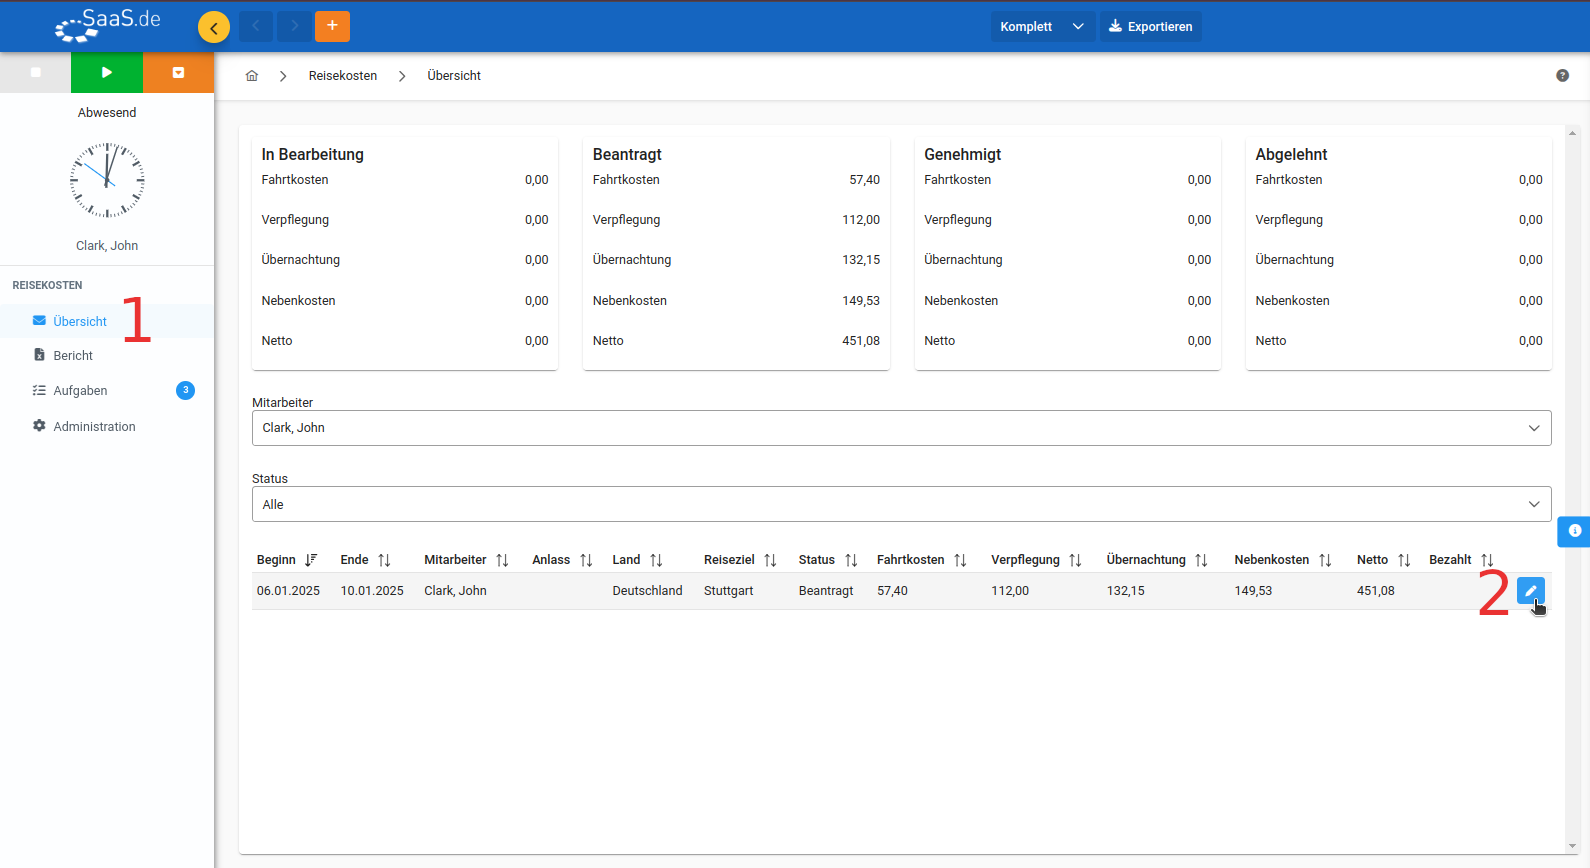The image size is (1590, 868).
Task: Click the Exportieren button
Action: (x=1150, y=27)
